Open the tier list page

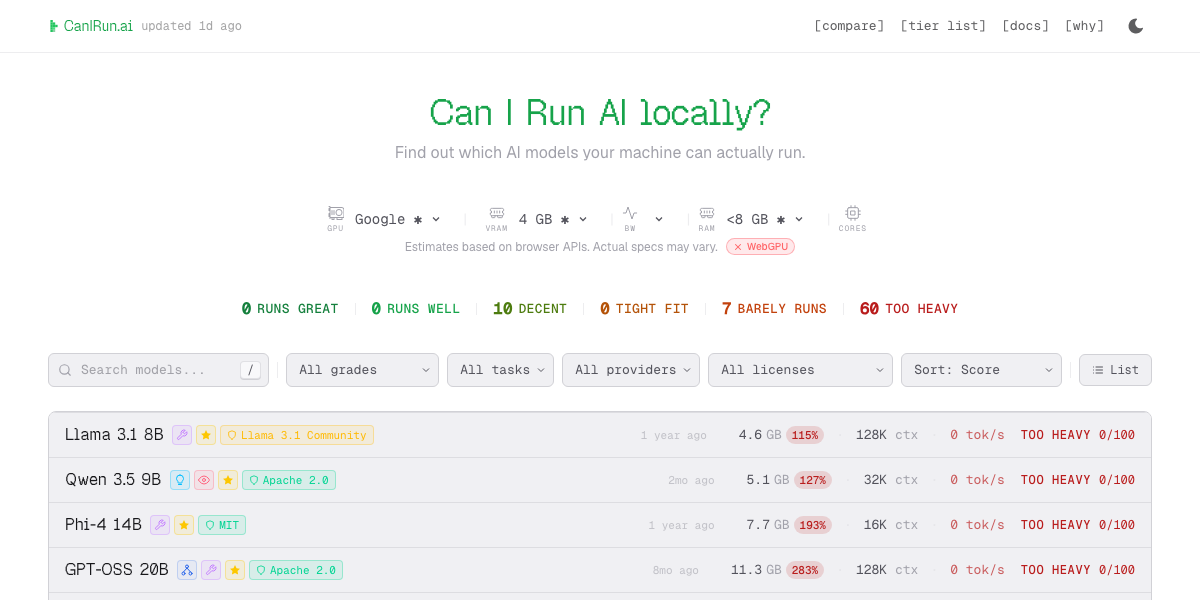tap(942, 25)
